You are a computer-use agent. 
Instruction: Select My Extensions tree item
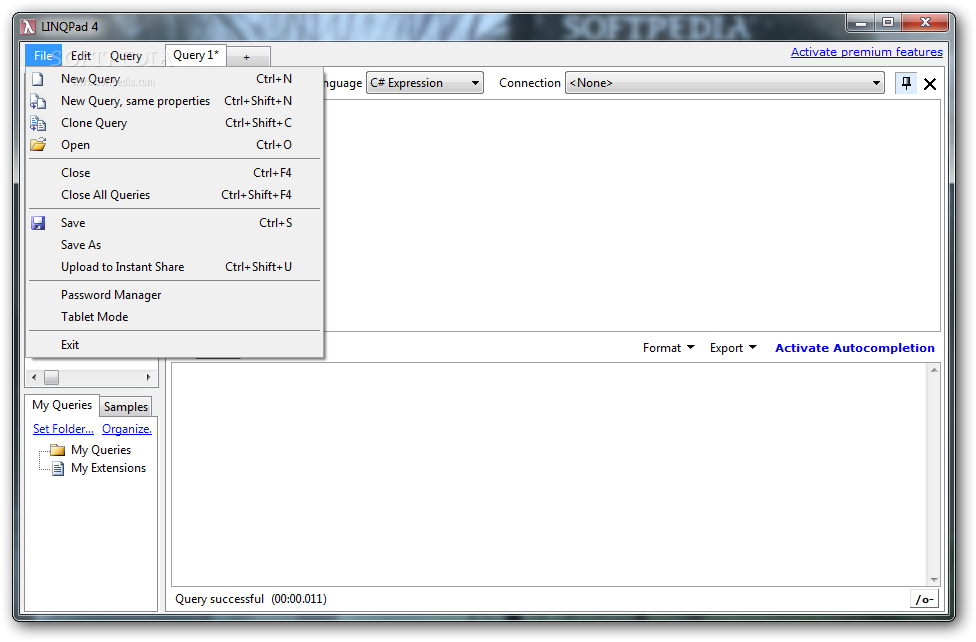(x=108, y=468)
